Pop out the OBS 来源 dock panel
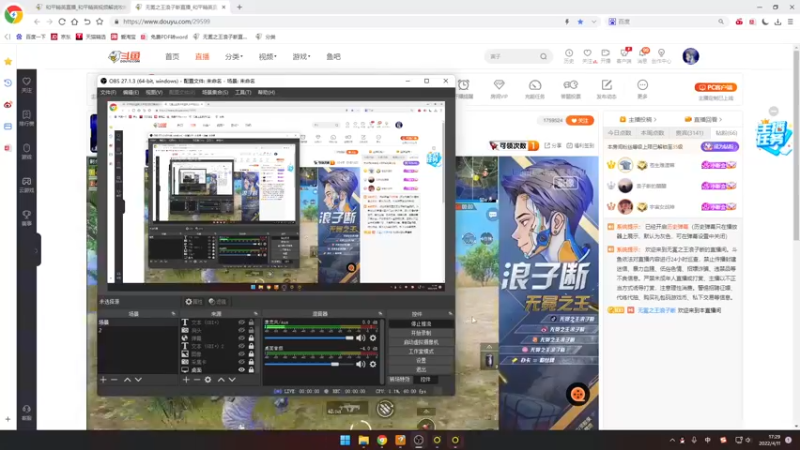The image size is (800, 450). 256,314
